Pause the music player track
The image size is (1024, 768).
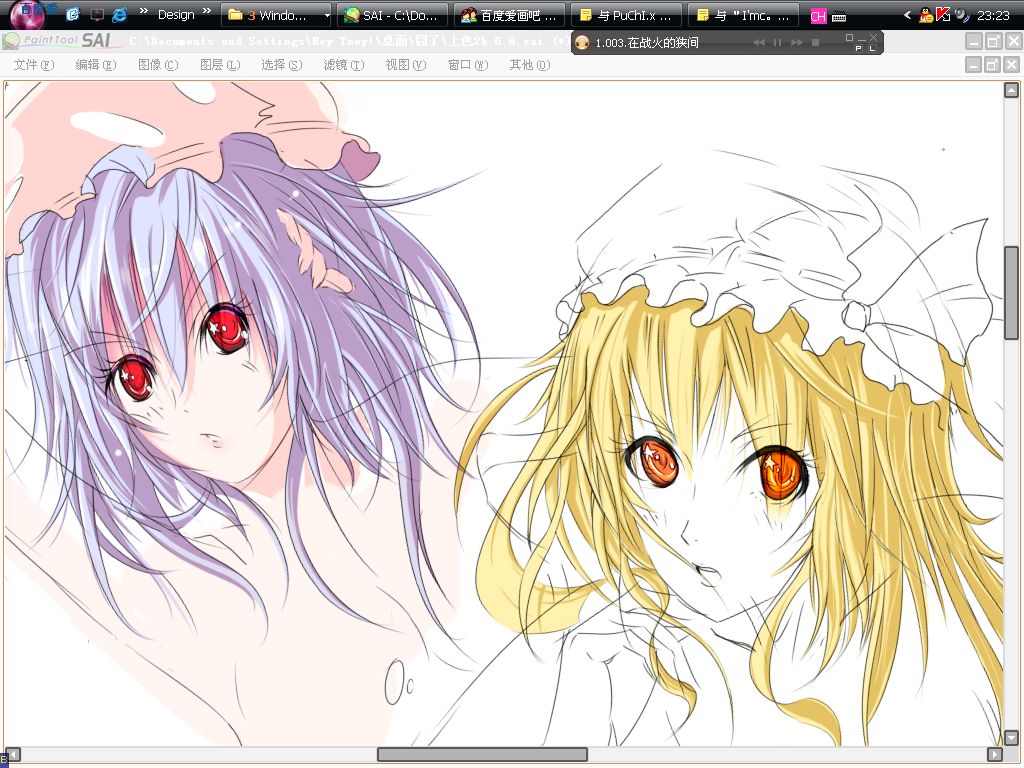click(x=778, y=42)
